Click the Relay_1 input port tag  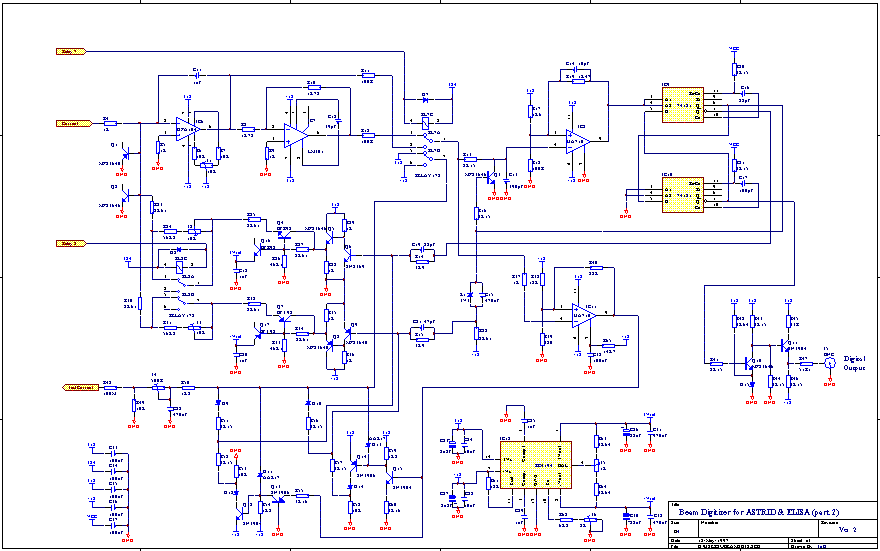[72, 49]
